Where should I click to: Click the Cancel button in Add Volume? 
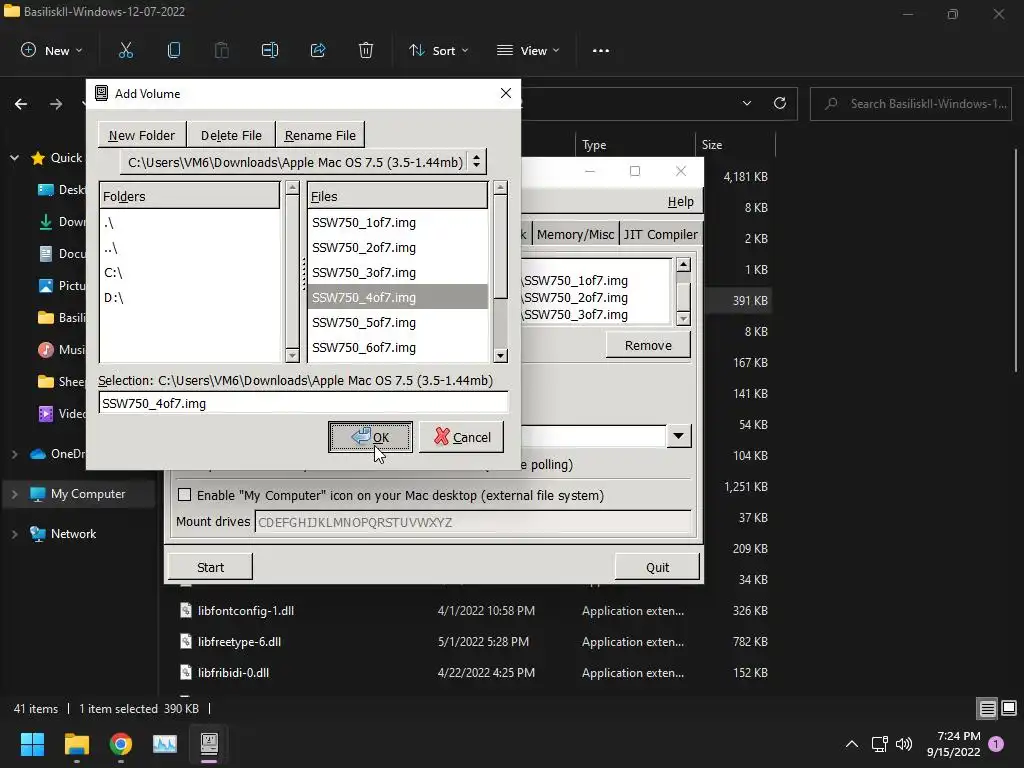(461, 437)
